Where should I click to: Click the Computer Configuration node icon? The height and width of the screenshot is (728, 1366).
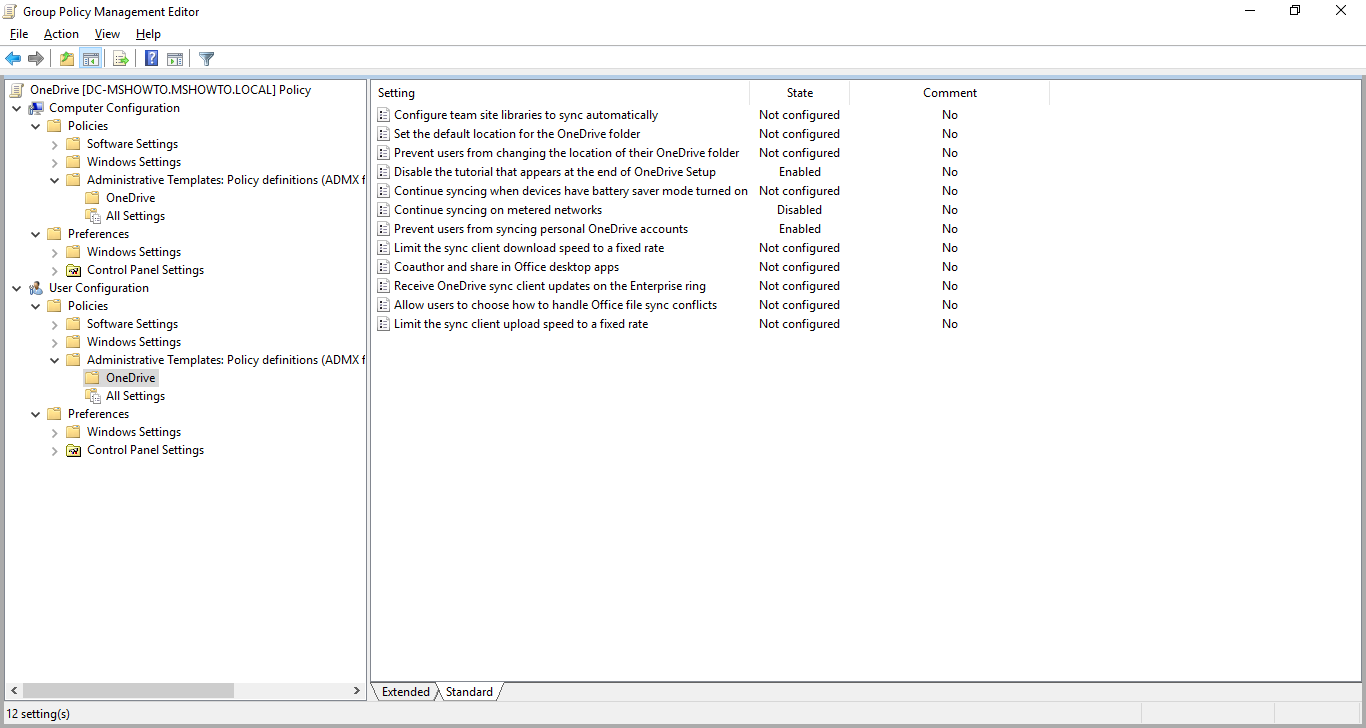pyautogui.click(x=36, y=108)
